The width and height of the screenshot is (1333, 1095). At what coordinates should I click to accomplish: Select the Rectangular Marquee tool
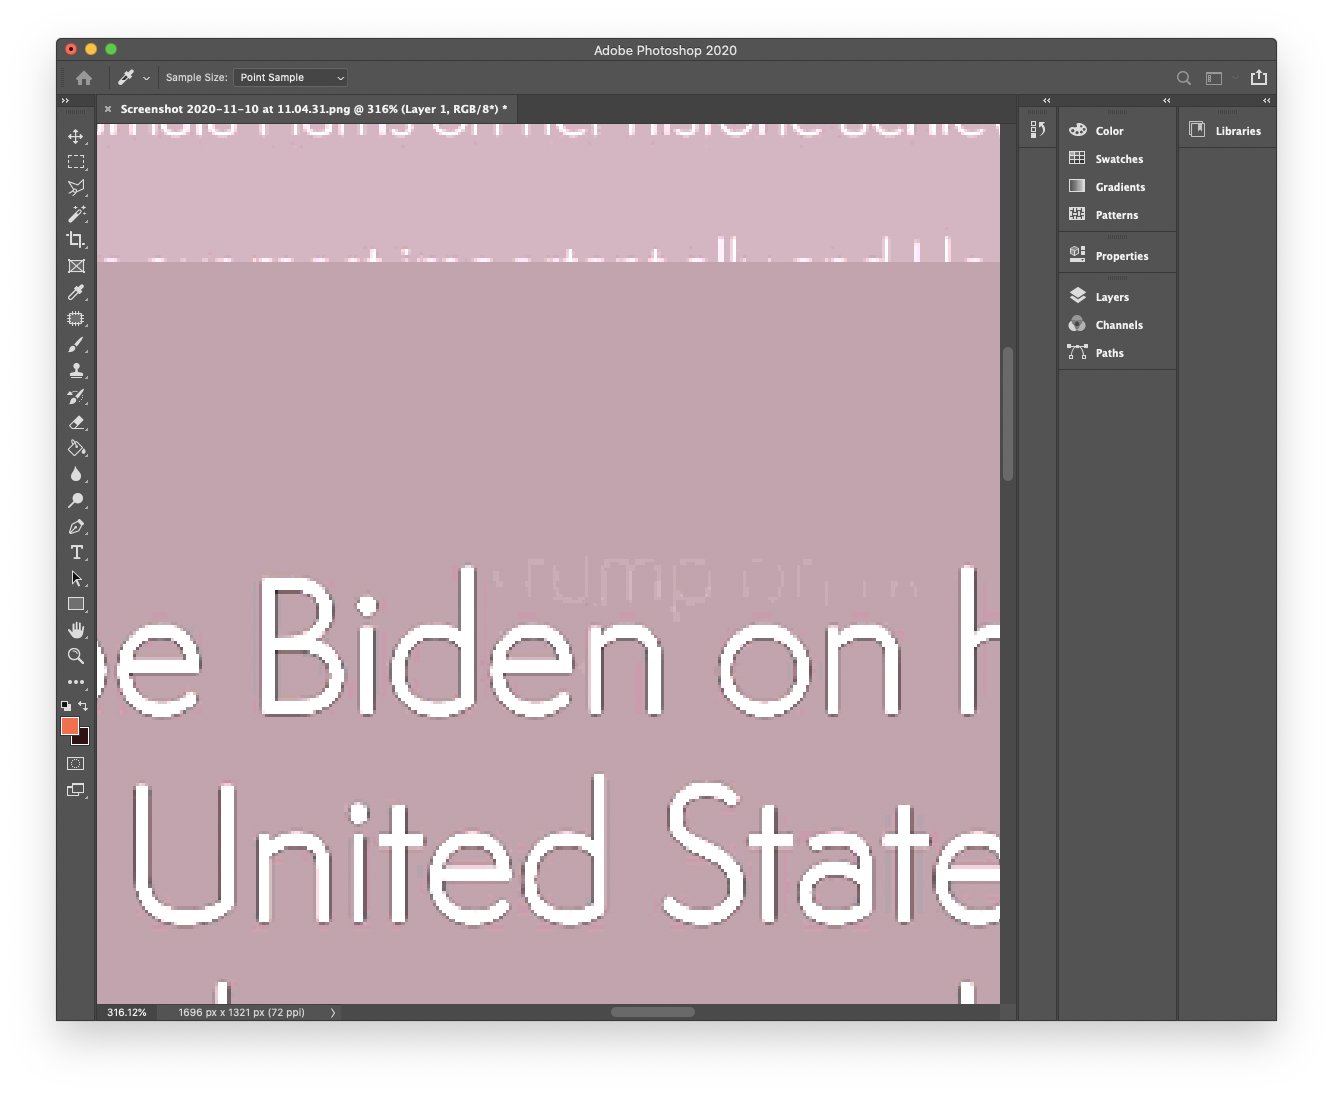click(76, 162)
